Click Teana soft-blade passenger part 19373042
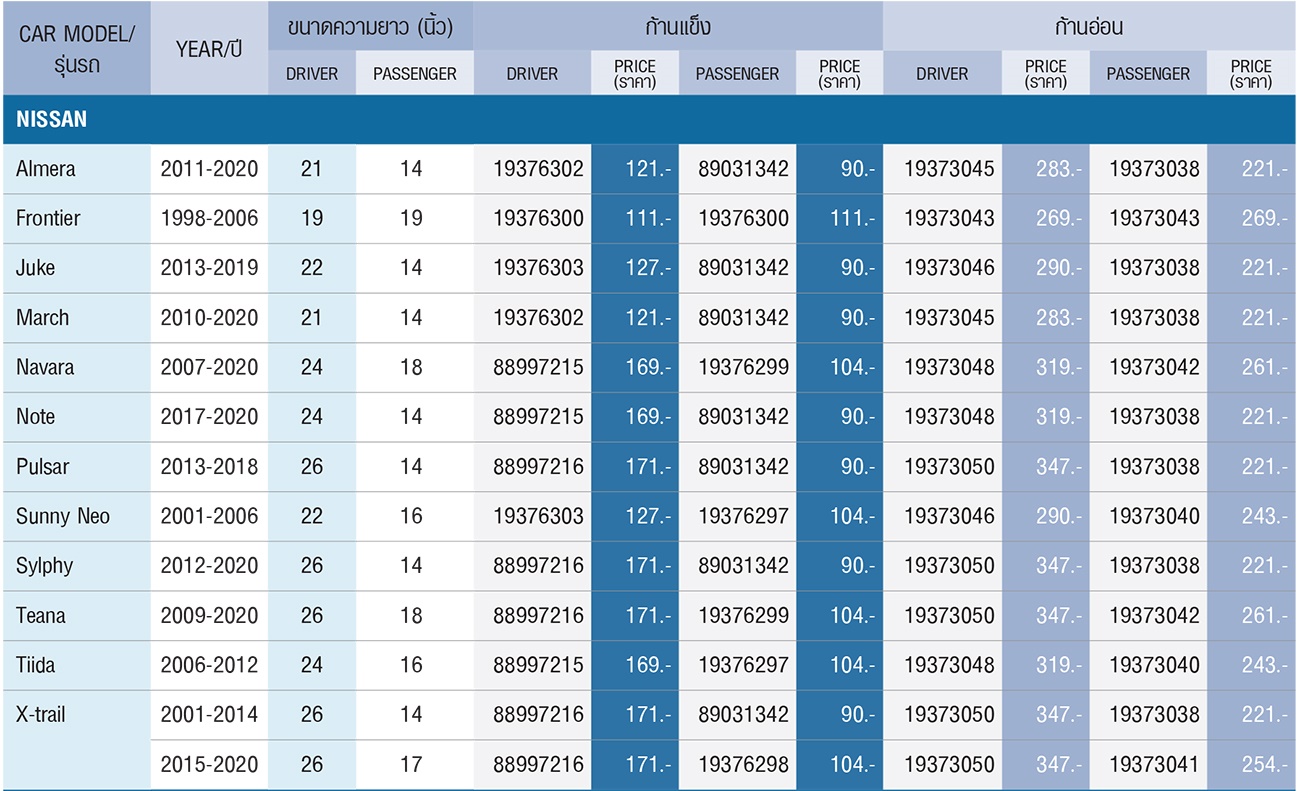Image resolution: width=1300 pixels, height=791 pixels. (x=1154, y=616)
